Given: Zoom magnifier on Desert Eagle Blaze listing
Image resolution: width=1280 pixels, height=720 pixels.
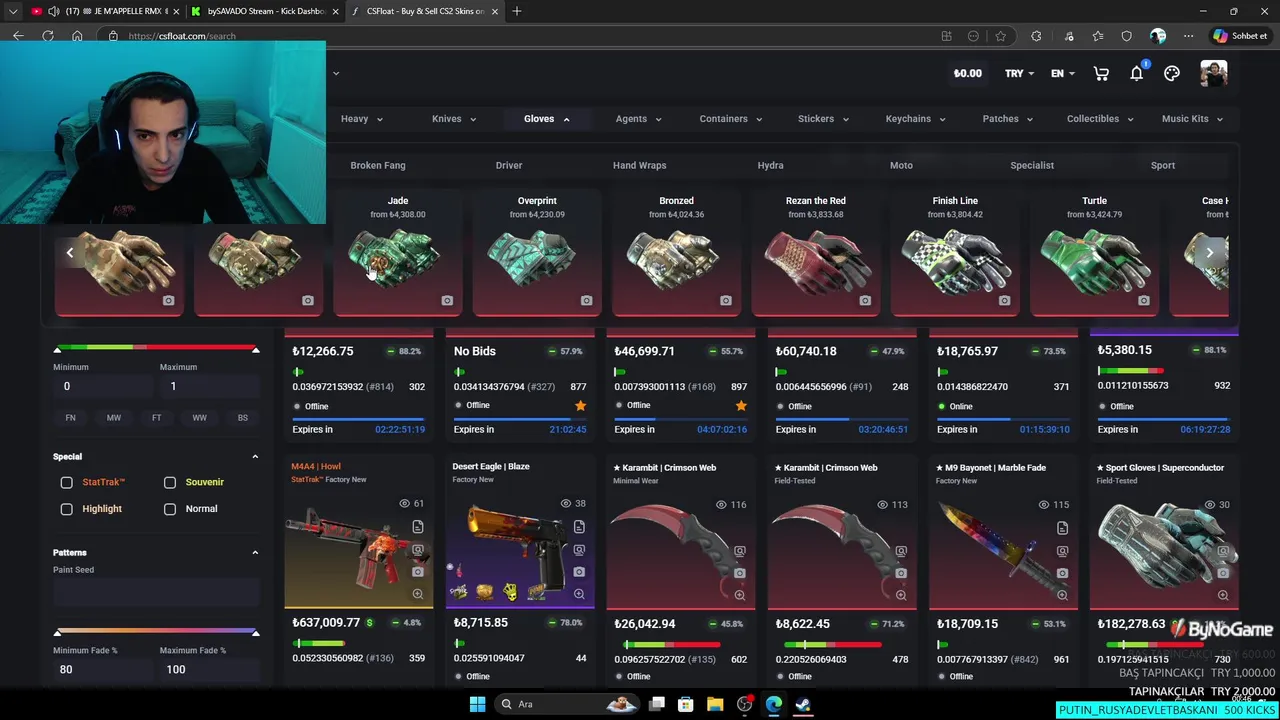Looking at the screenshot, I should tap(579, 594).
